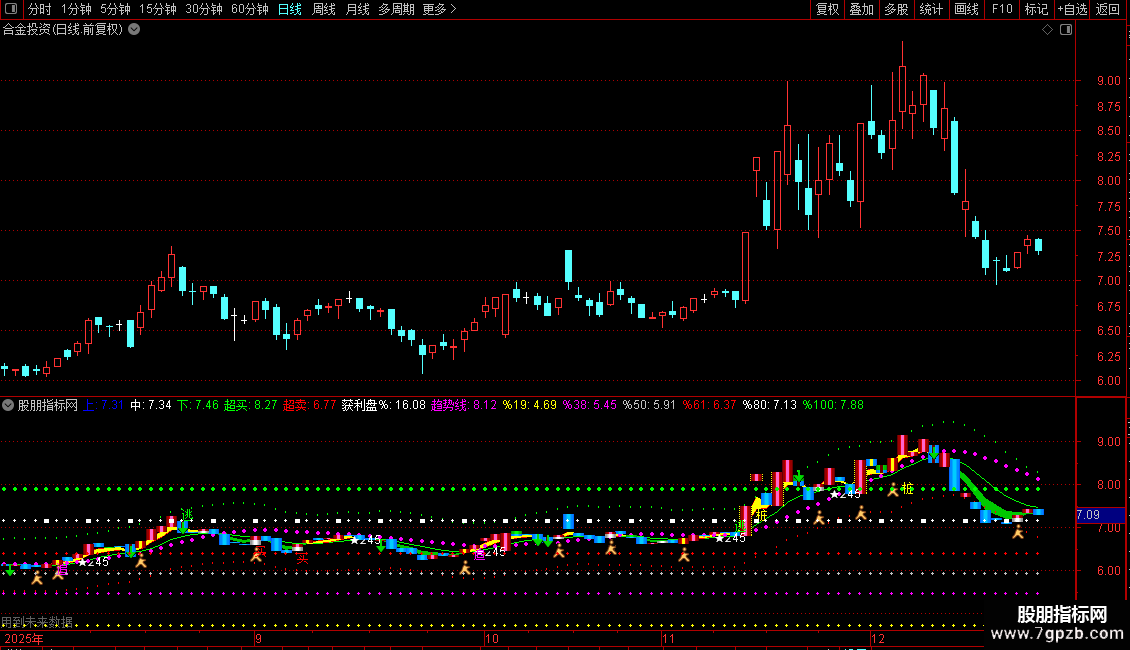The width and height of the screenshot is (1130, 650).
Task: Click the 叠加 overlay button
Action: click(x=861, y=9)
